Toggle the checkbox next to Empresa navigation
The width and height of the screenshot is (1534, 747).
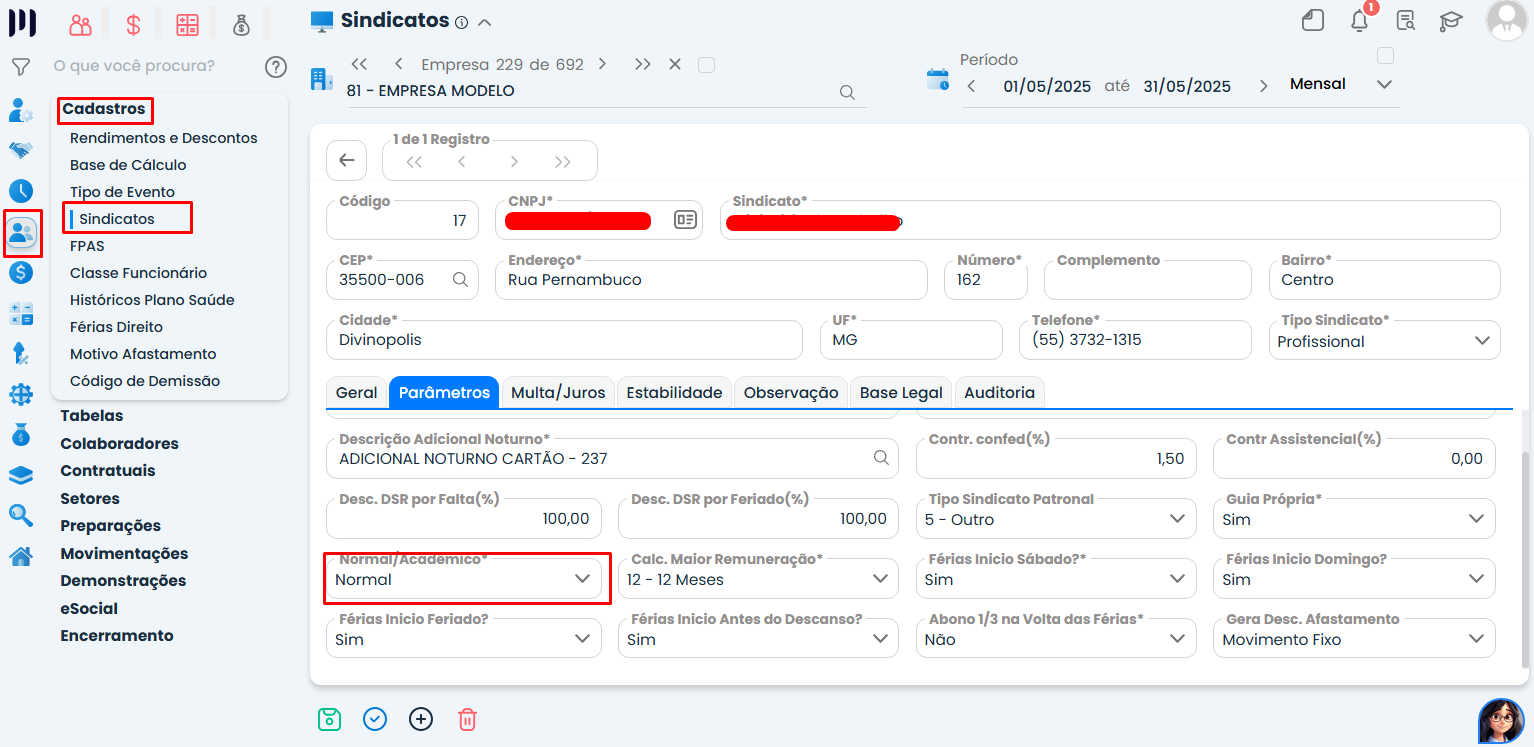pyautogui.click(x=706, y=65)
